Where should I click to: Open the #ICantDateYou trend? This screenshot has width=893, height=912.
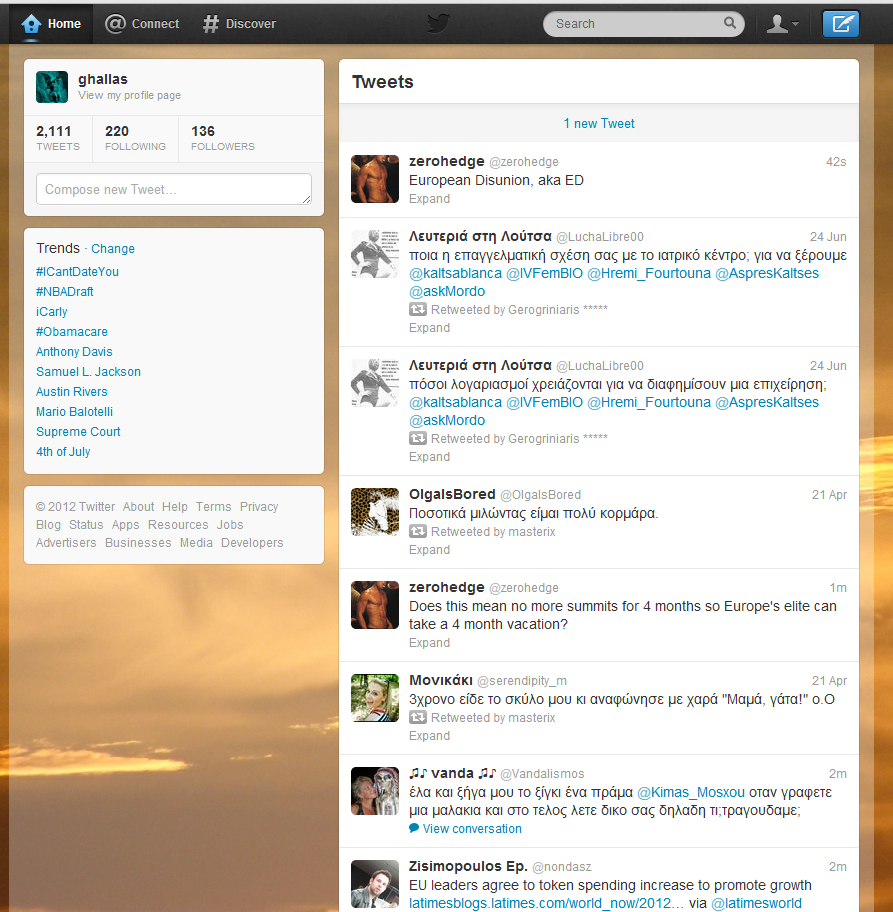(x=77, y=272)
